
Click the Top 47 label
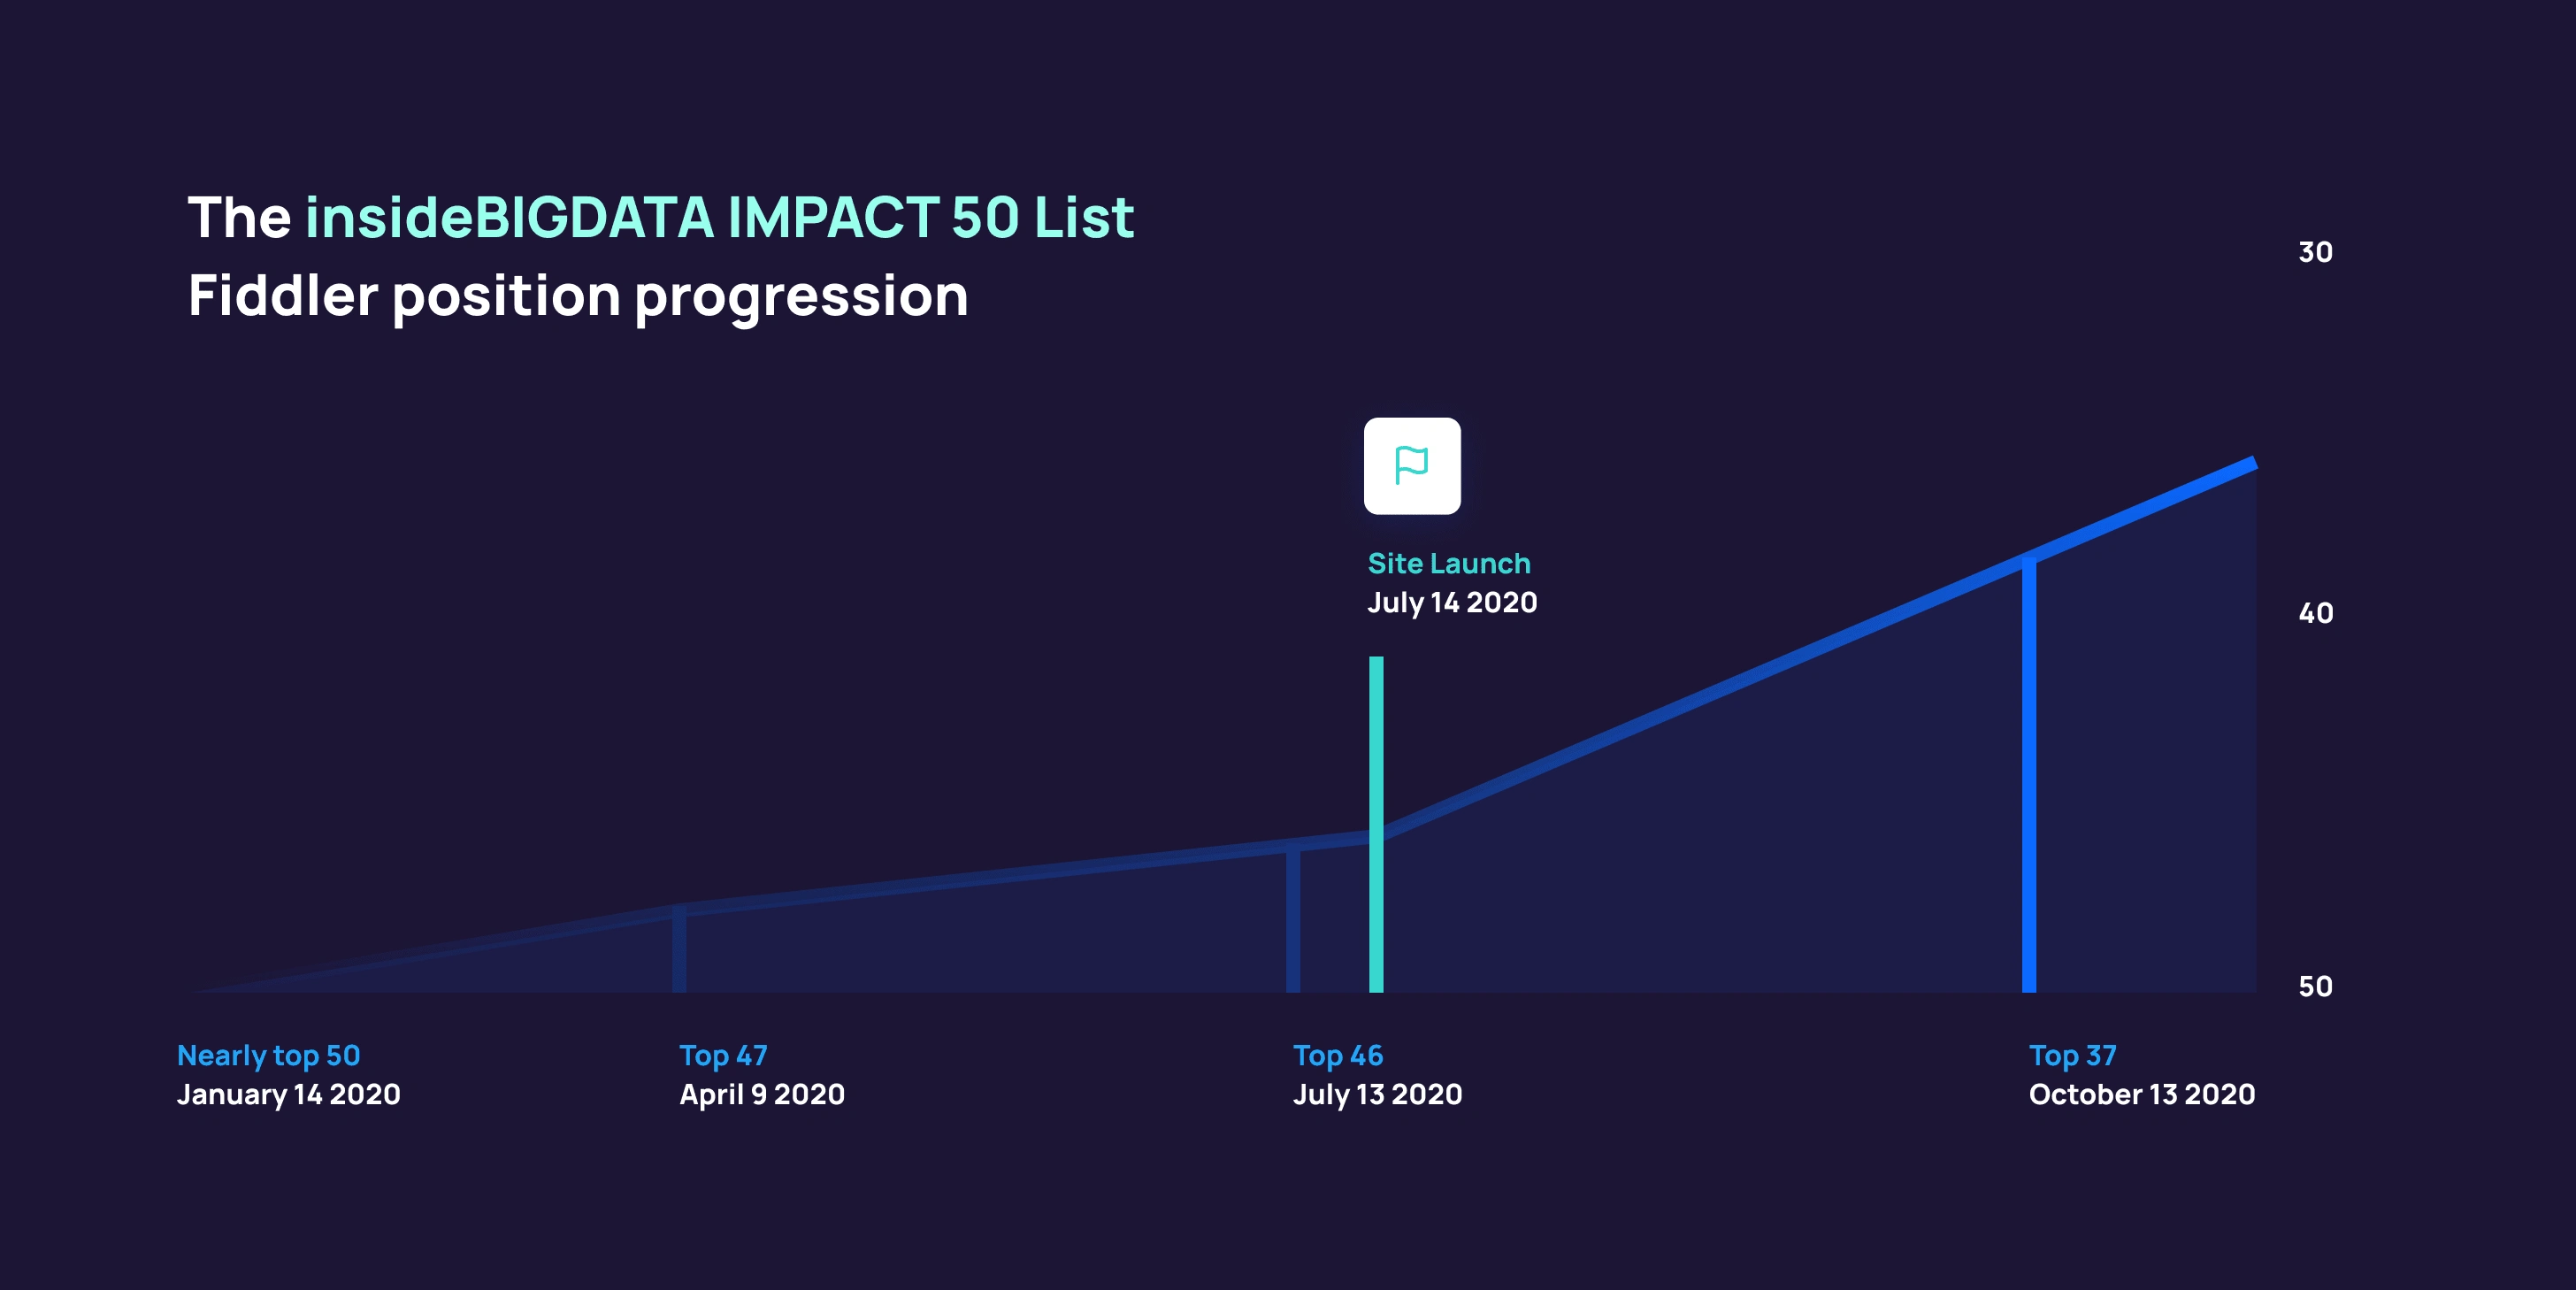point(723,1055)
